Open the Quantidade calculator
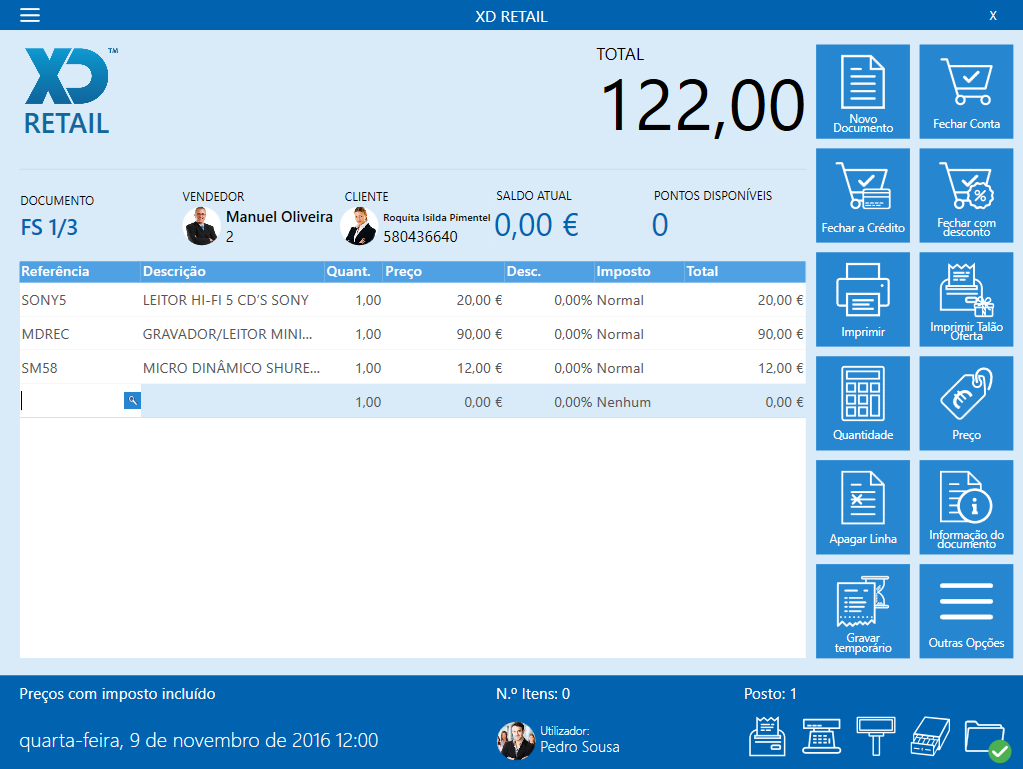Viewport: 1023px width, 769px height. tap(863, 403)
